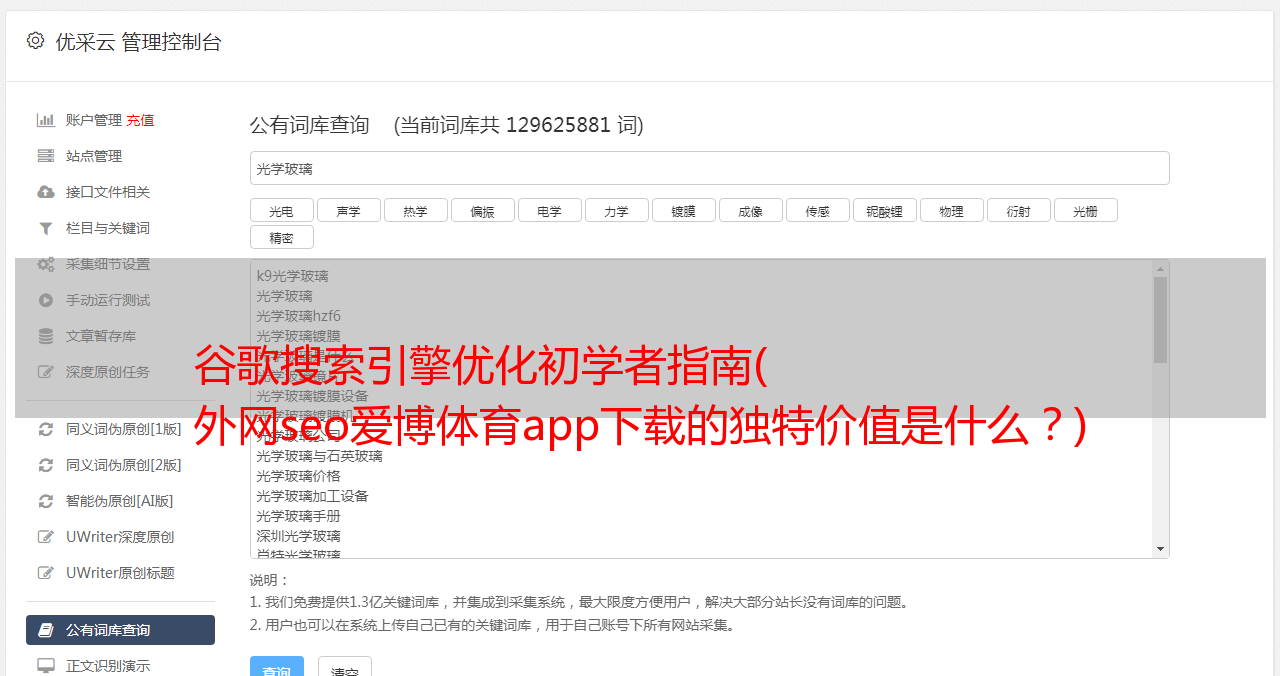Select the 声学 tag button
Image resolution: width=1280 pixels, height=676 pixels.
pos(349,210)
